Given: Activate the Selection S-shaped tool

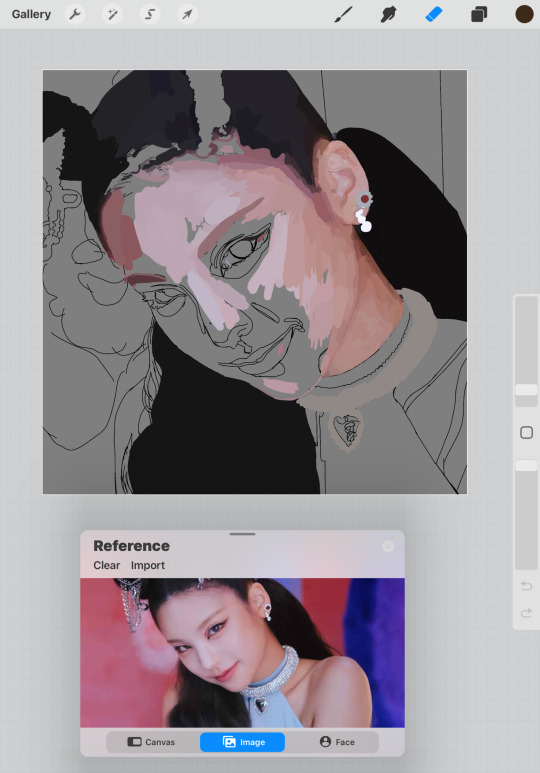Looking at the screenshot, I should click(150, 14).
